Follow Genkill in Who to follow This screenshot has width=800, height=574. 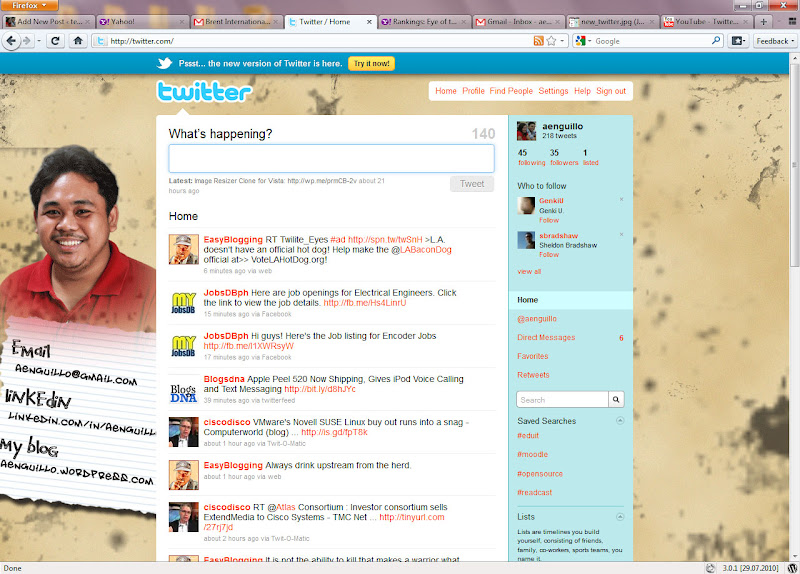548,220
